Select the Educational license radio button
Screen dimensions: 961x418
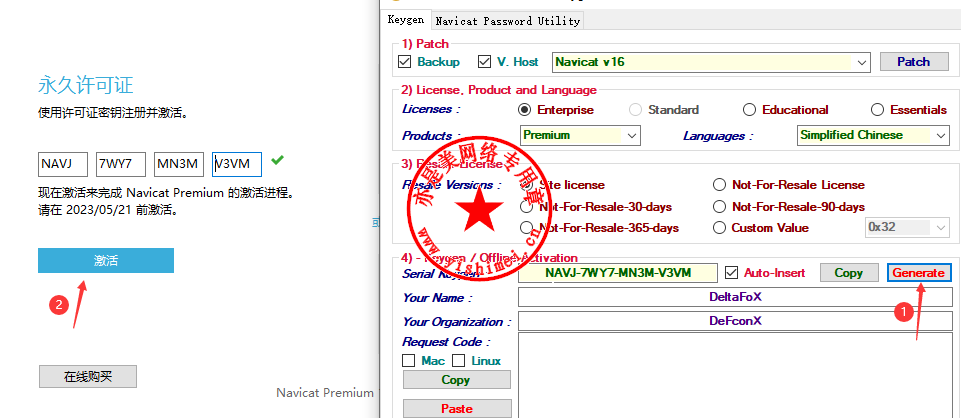[x=749, y=110]
